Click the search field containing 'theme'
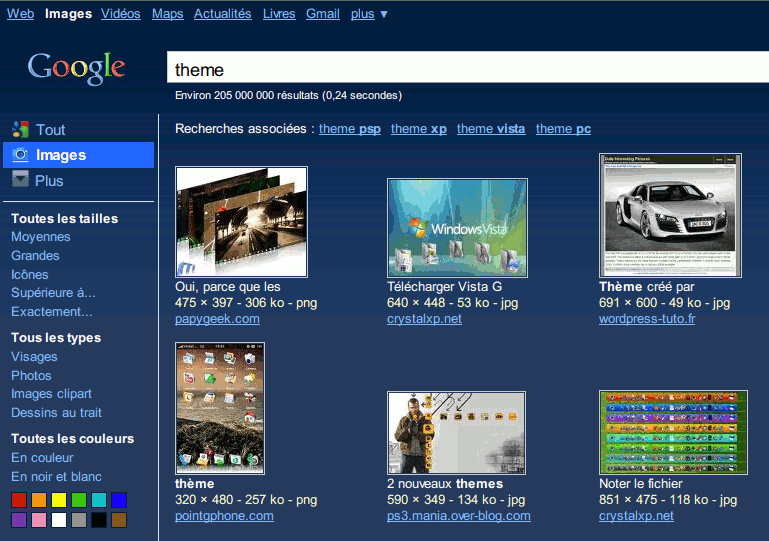The width and height of the screenshot is (769, 541). click(468, 67)
